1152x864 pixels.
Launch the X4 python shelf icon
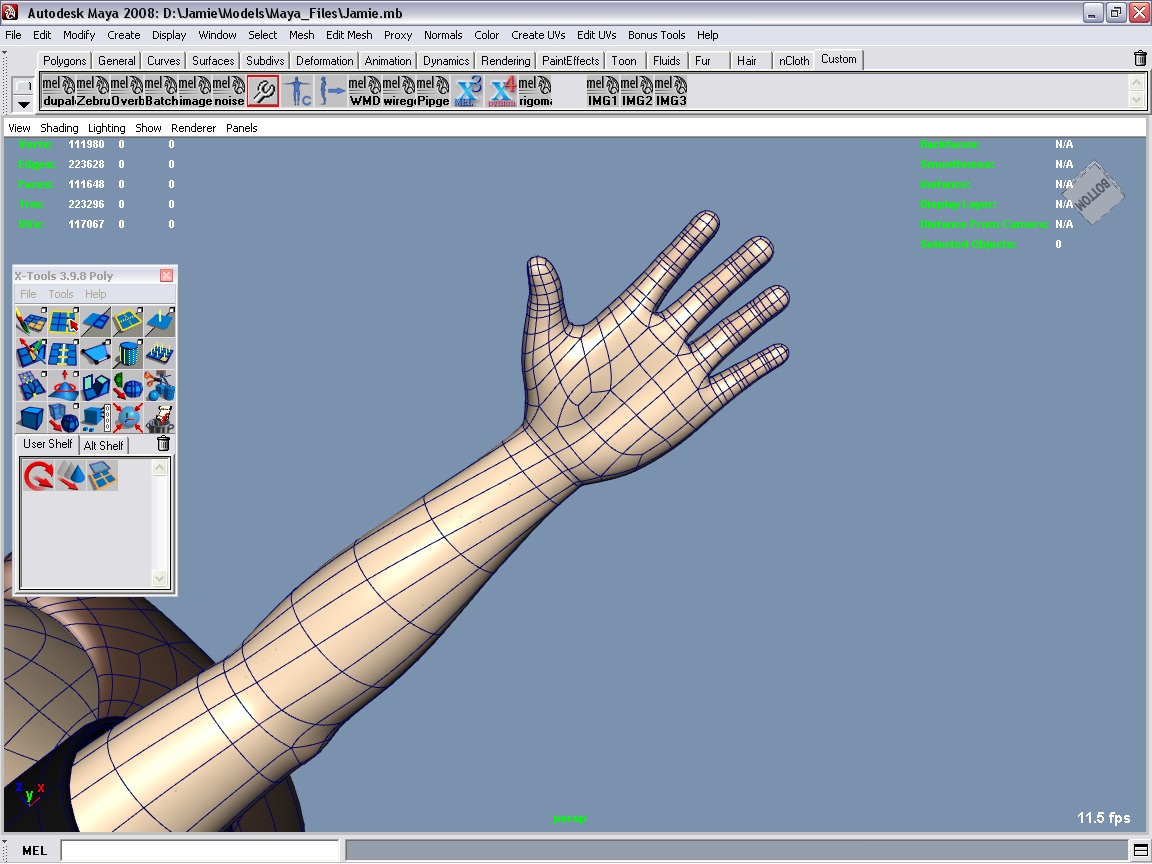click(502, 91)
